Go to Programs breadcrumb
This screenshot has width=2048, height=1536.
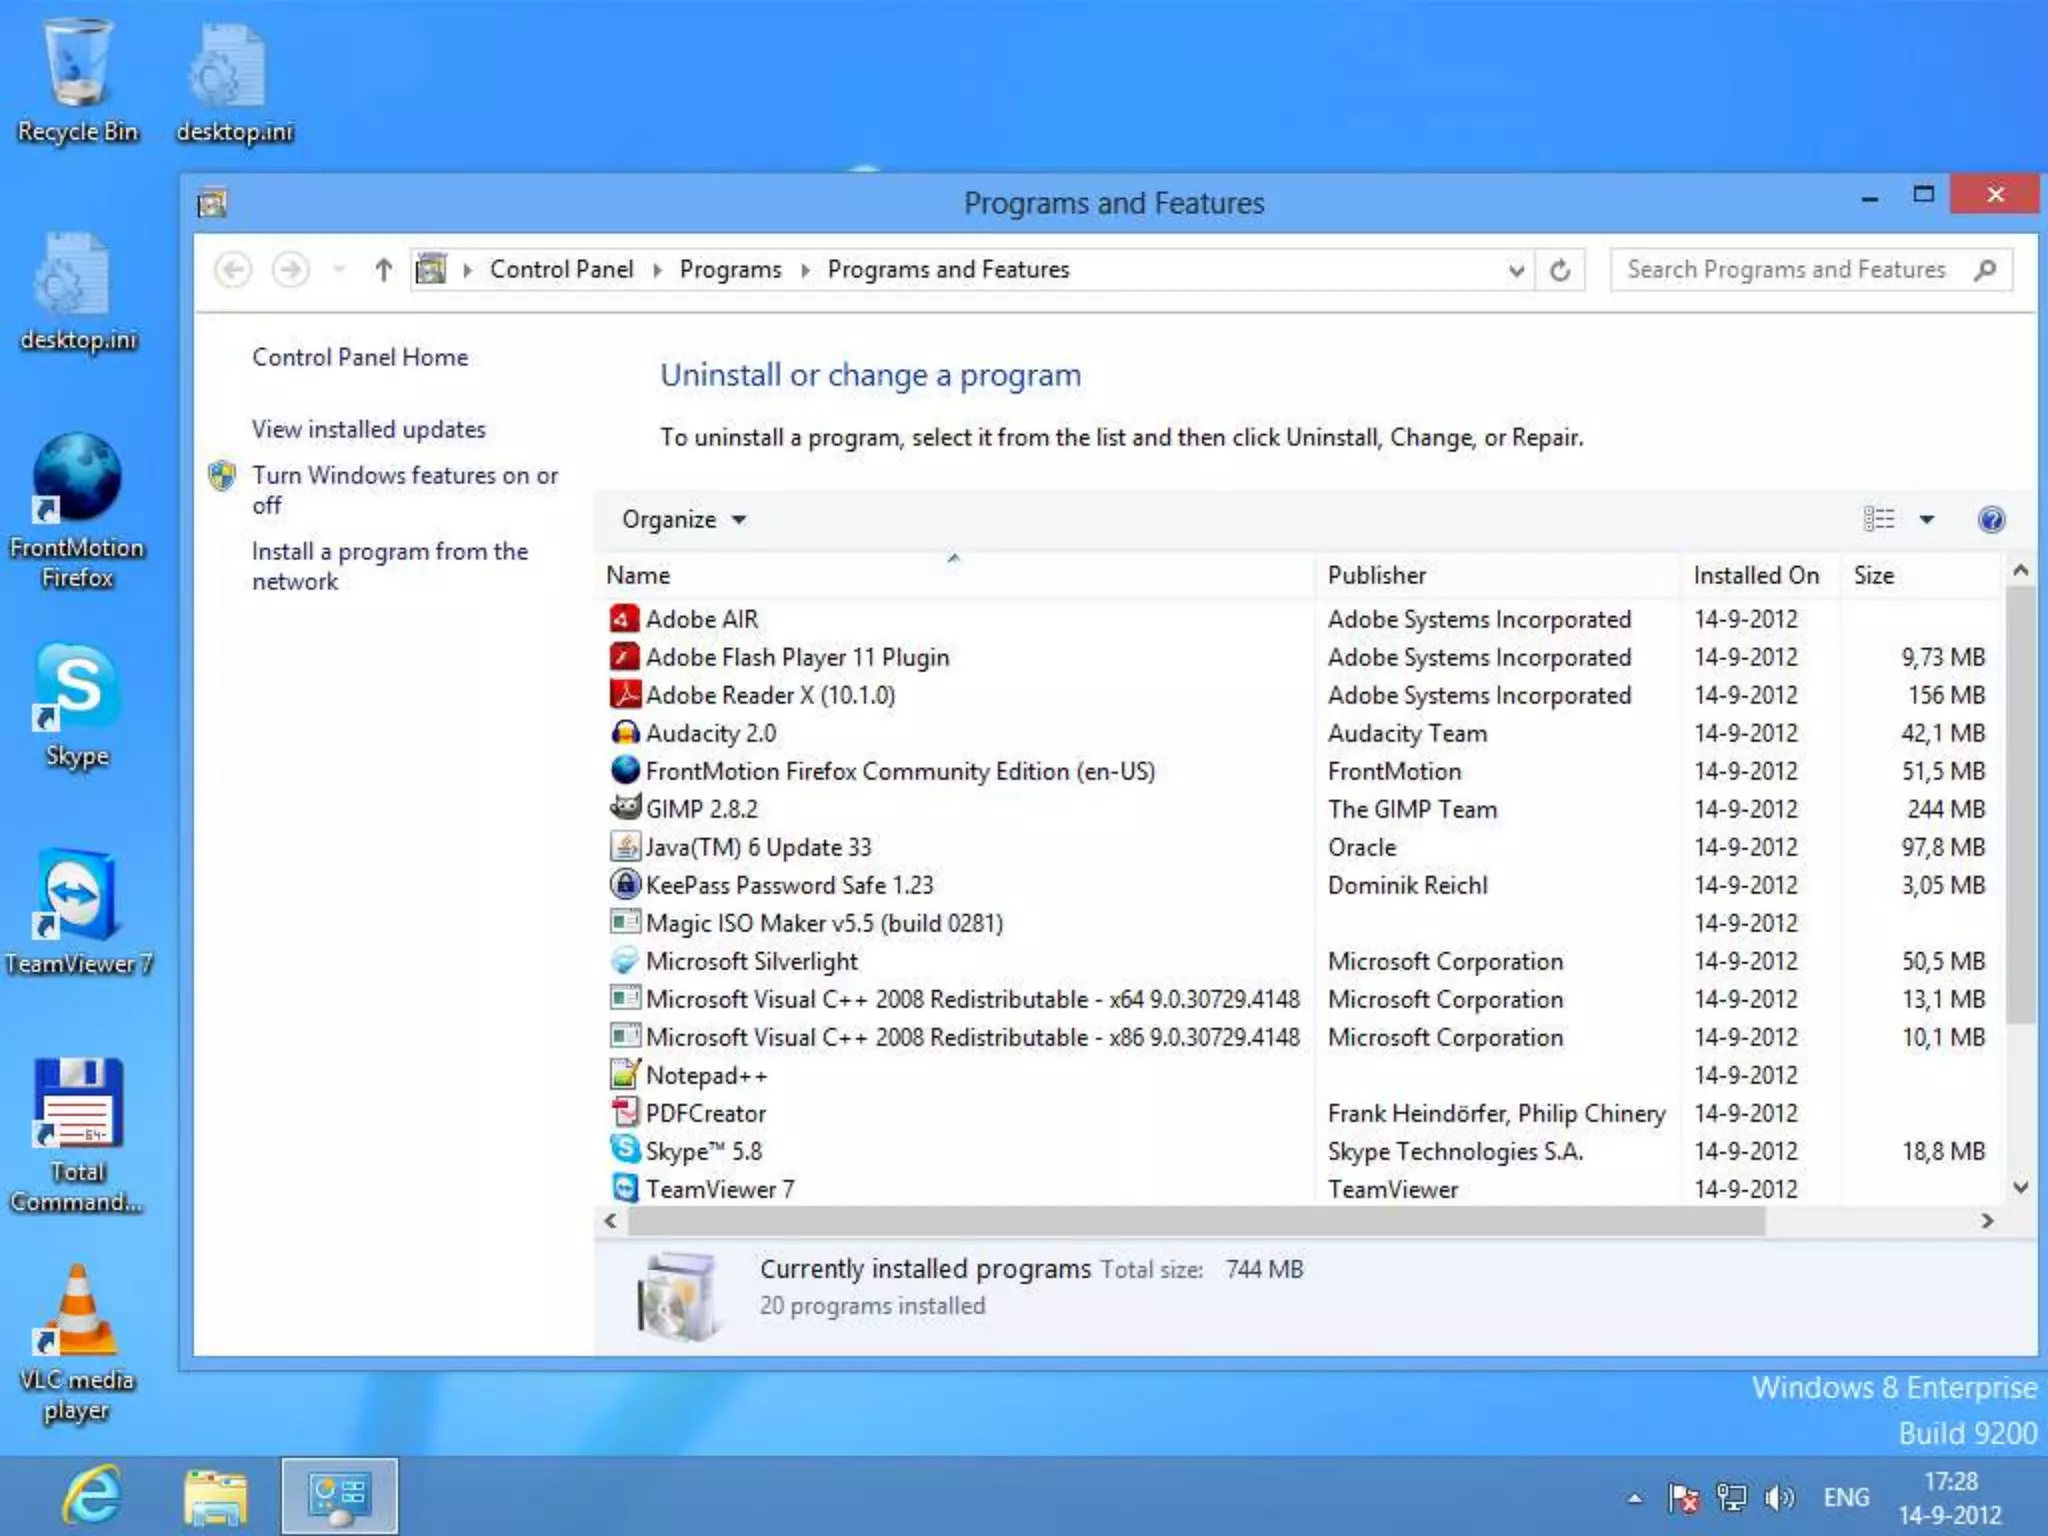(x=730, y=270)
